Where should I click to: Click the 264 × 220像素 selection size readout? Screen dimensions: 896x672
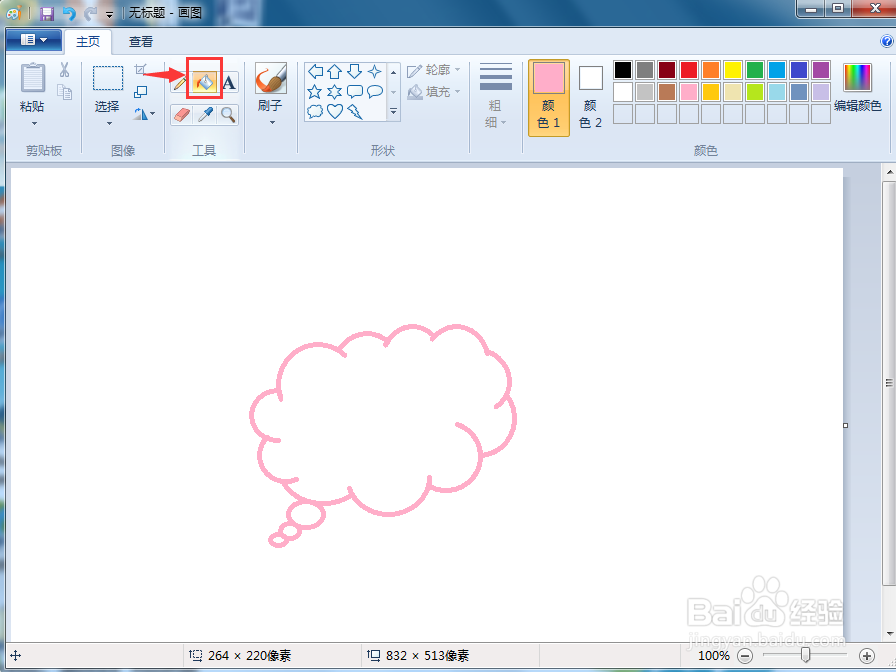250,656
